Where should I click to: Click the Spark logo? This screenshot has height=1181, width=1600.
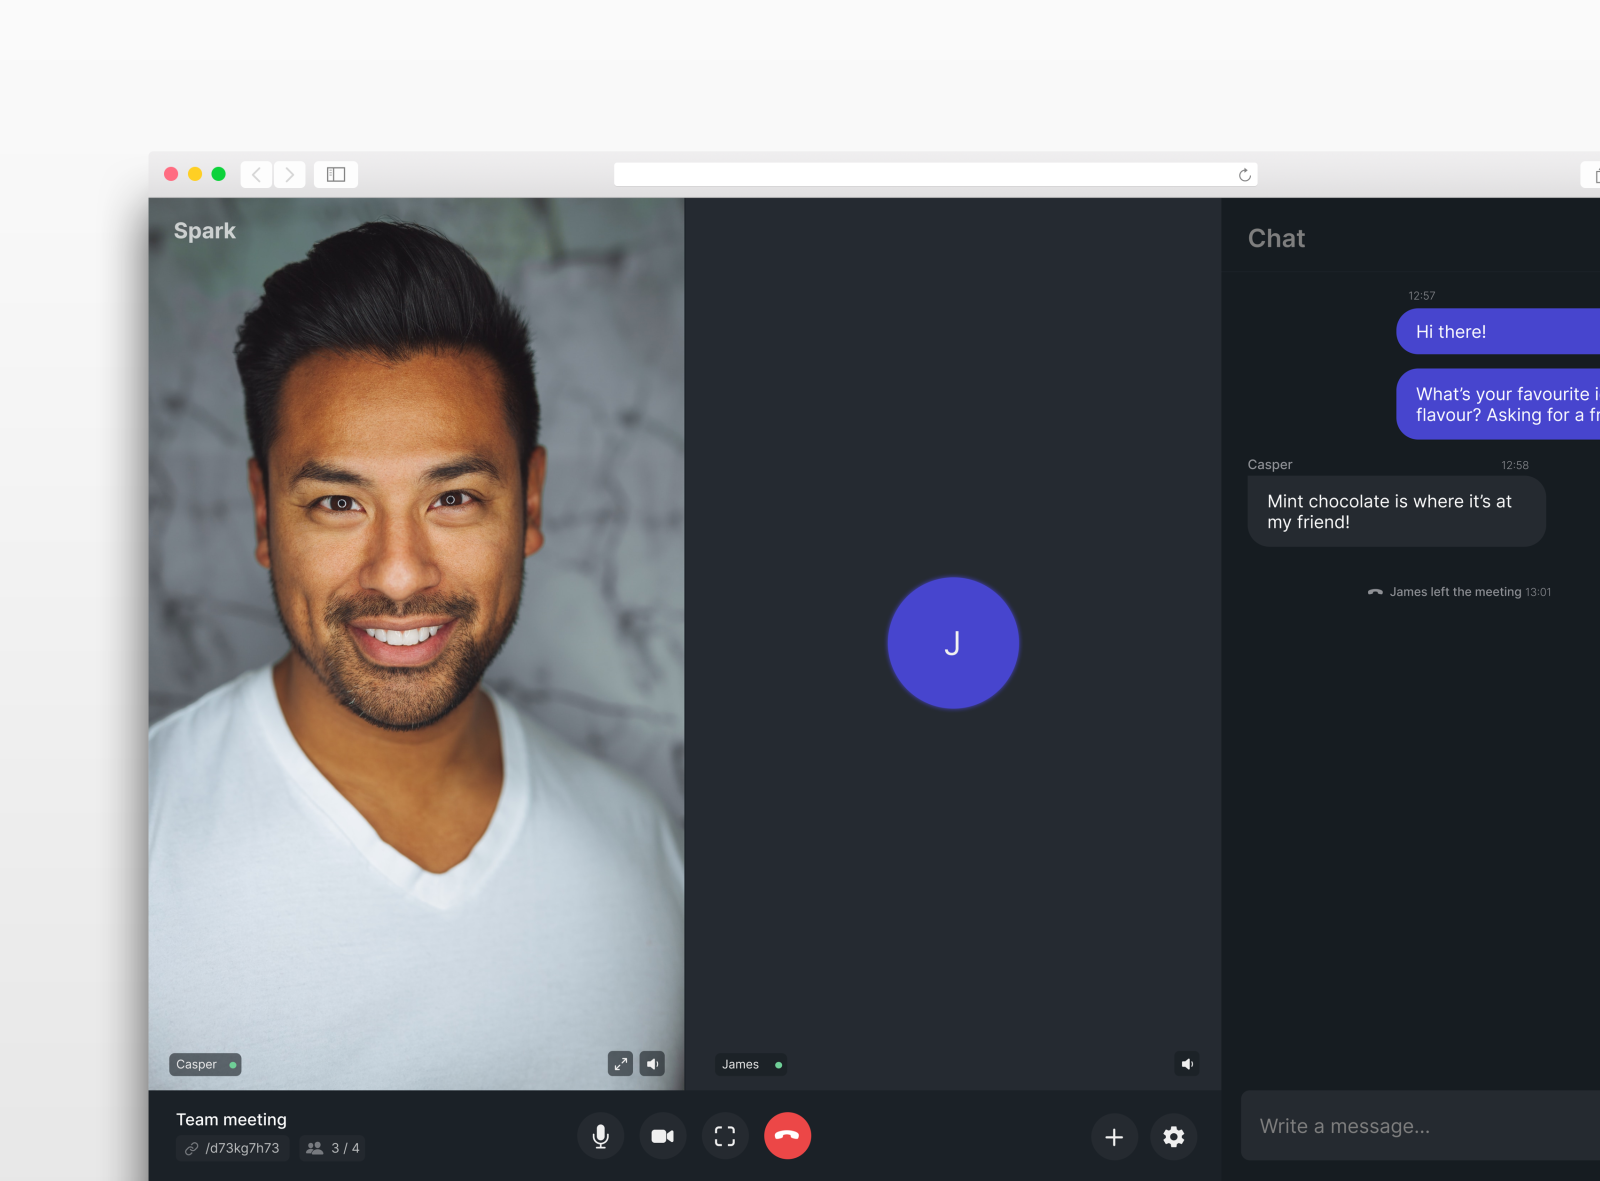[204, 231]
